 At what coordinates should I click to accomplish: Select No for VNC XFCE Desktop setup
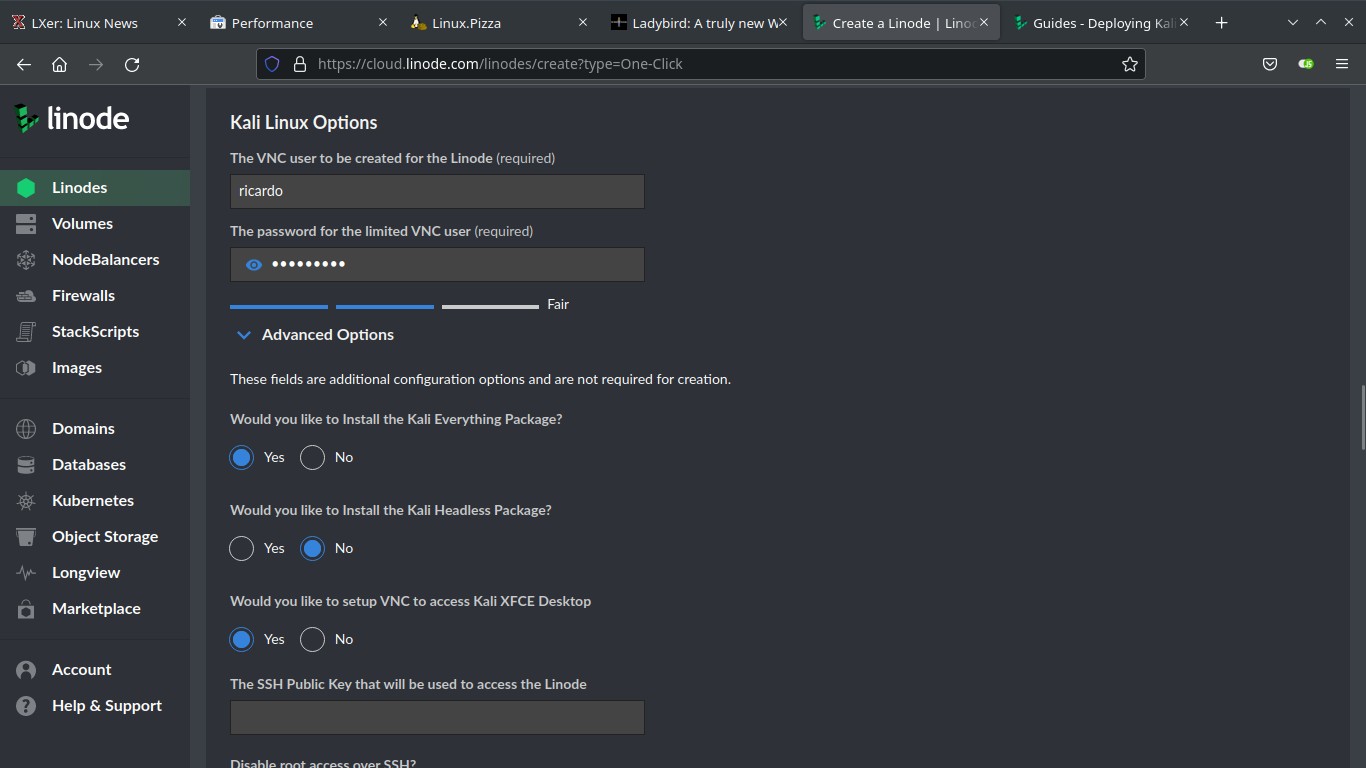tap(313, 640)
